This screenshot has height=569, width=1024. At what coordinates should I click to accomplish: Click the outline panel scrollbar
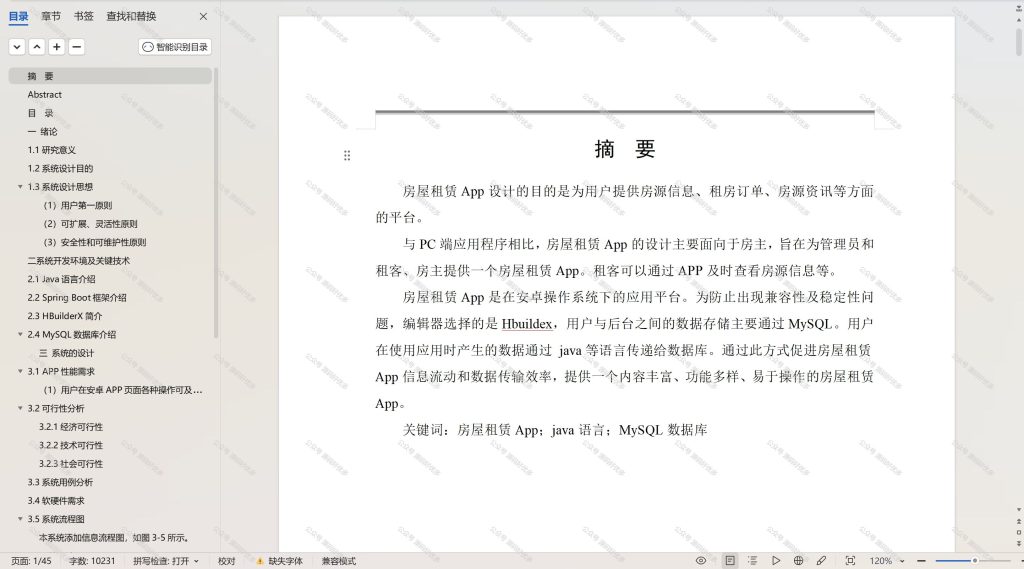pos(216,203)
